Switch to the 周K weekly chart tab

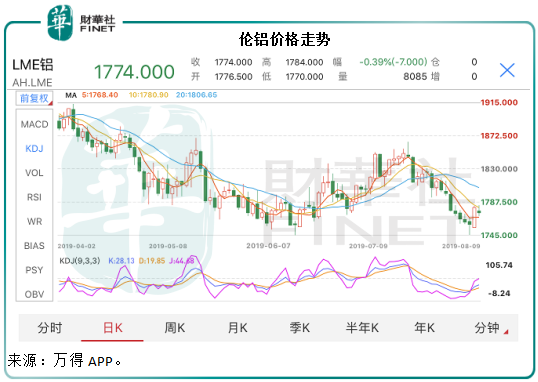point(175,328)
